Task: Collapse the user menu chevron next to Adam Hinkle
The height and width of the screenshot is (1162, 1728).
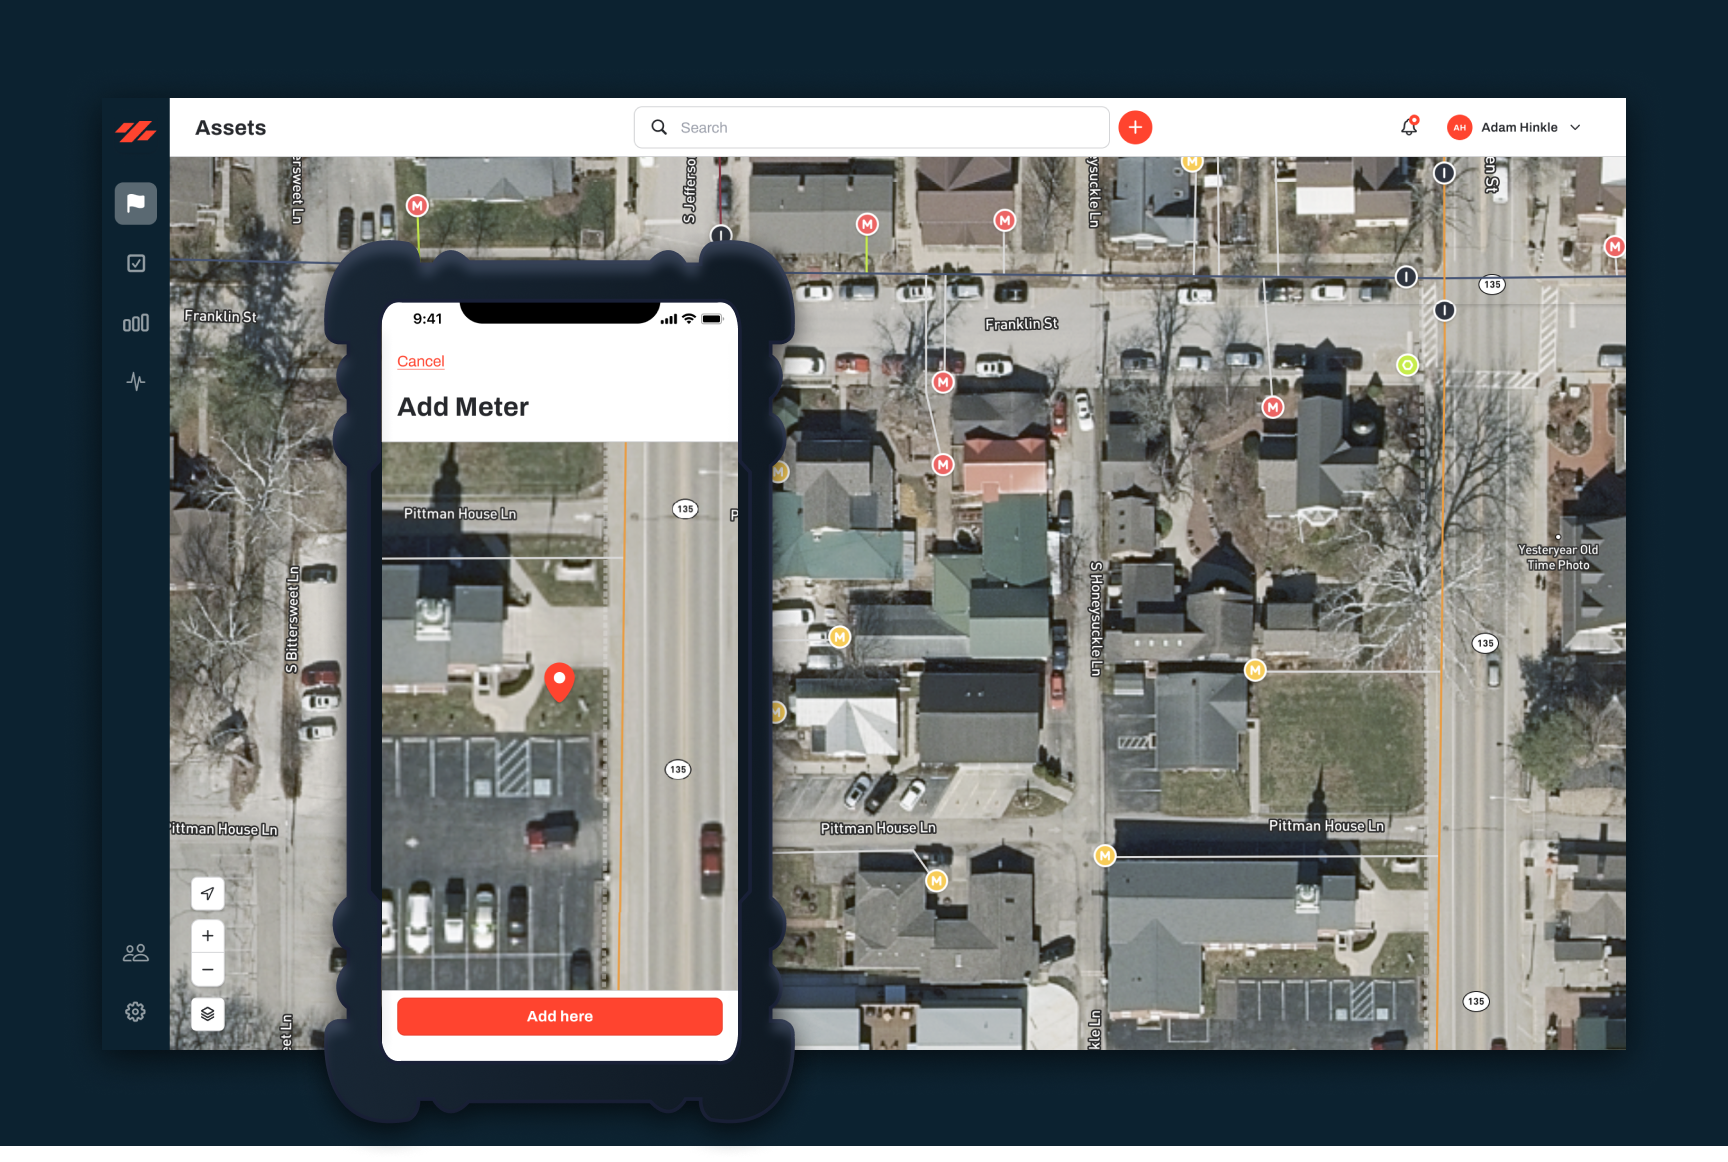Action: [x=1576, y=127]
